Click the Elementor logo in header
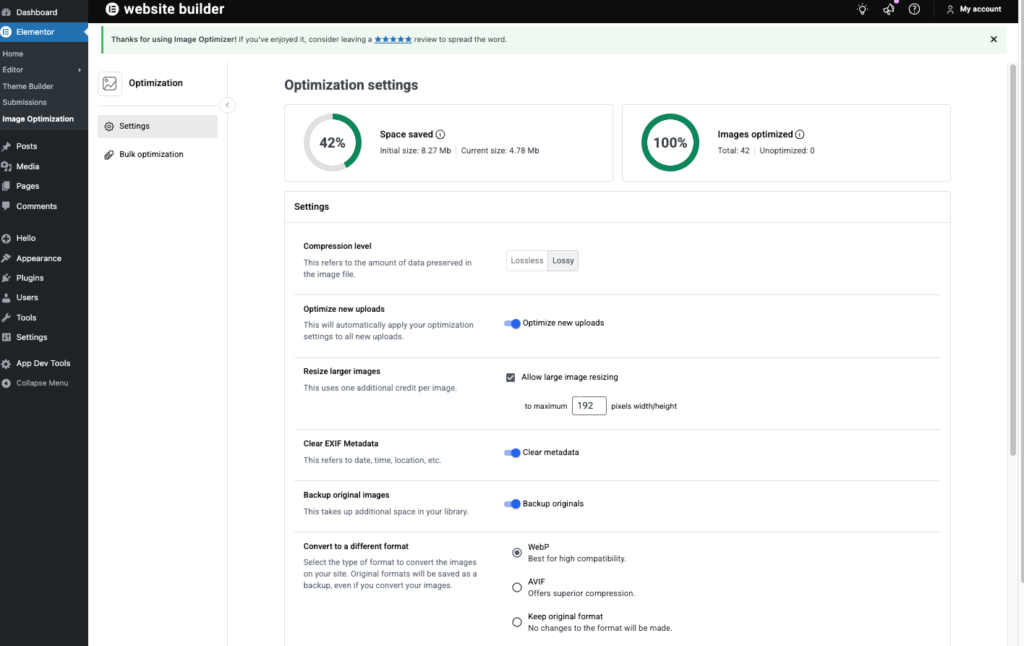The width and height of the screenshot is (1024, 646). 112,9
